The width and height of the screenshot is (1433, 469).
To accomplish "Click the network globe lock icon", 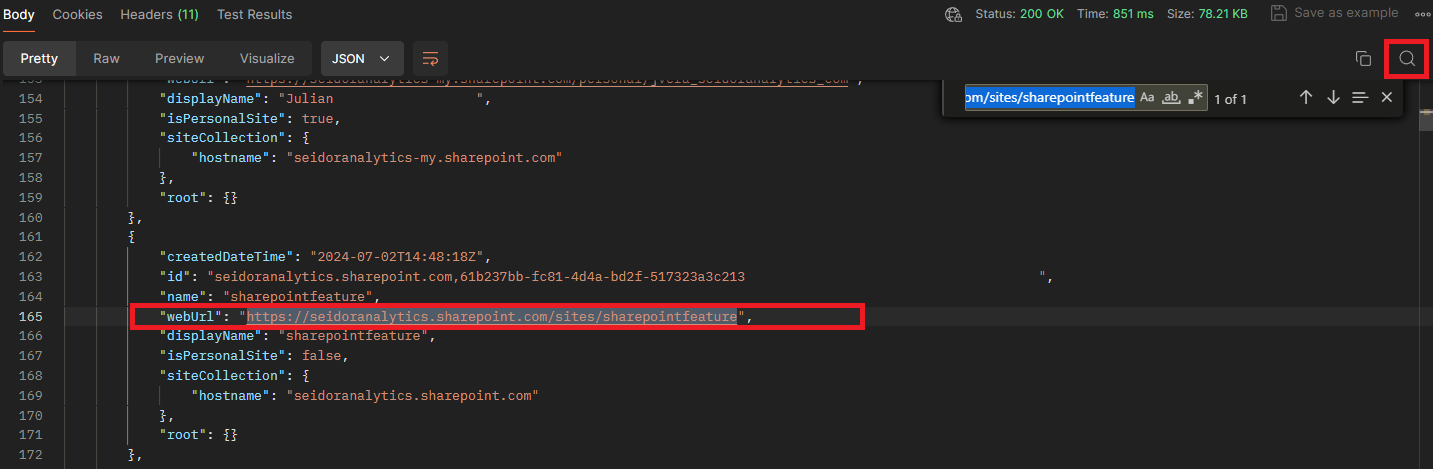I will coord(953,14).
